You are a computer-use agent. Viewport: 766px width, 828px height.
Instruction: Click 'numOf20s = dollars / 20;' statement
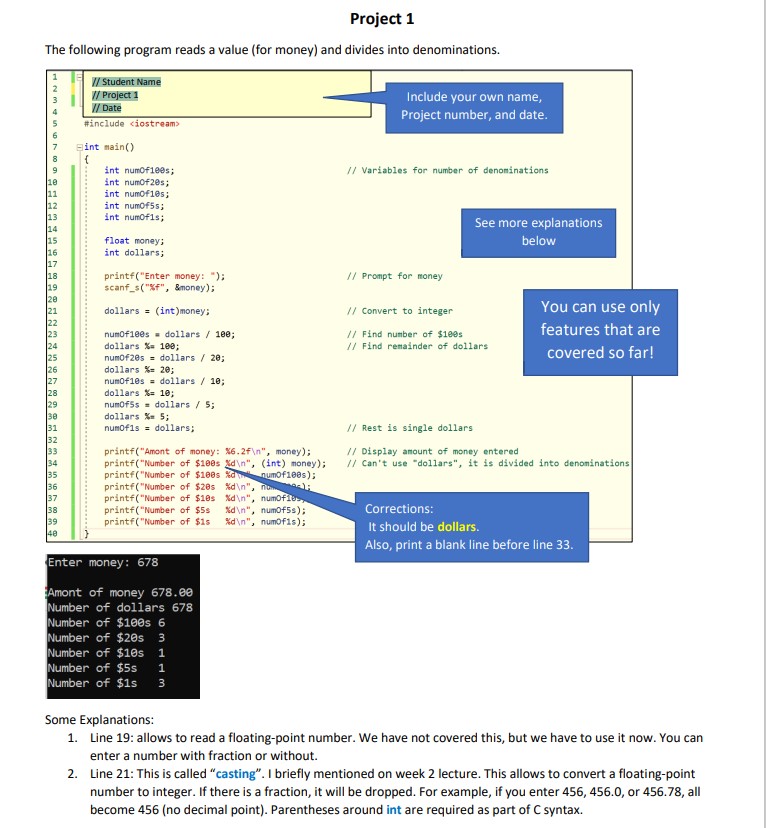click(164, 357)
